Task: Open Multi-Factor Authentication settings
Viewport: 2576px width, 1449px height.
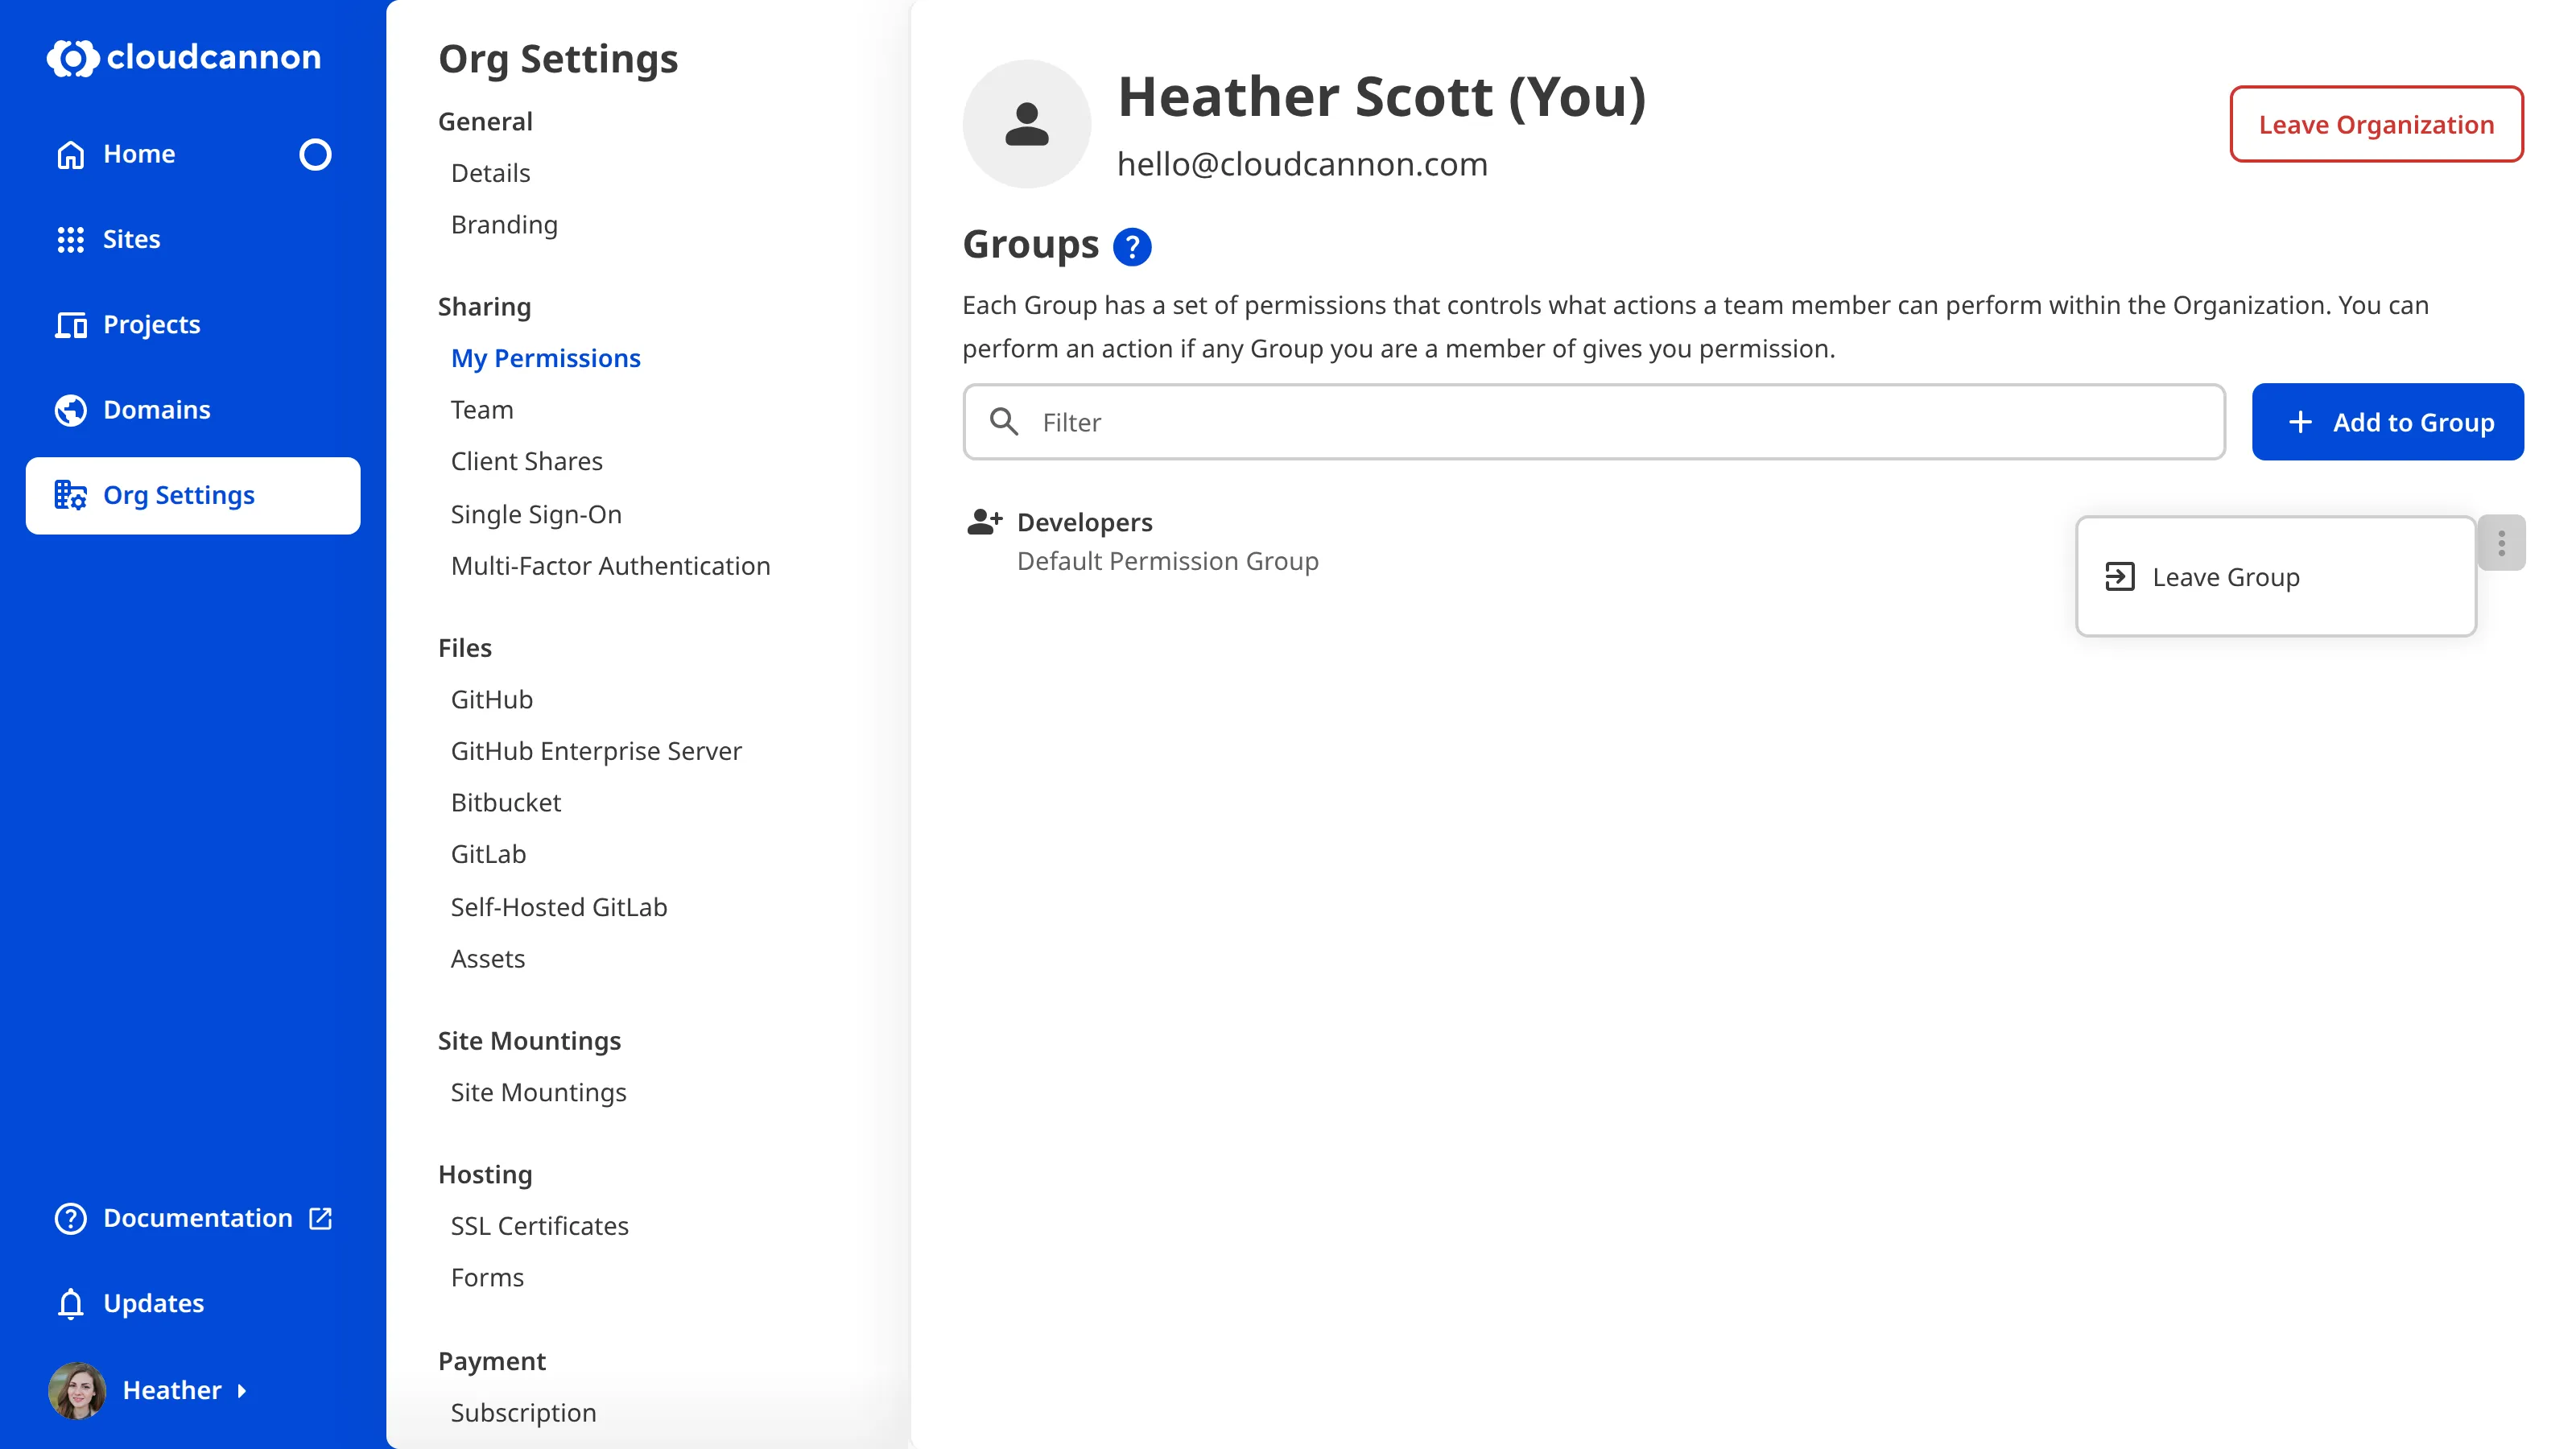Action: click(x=610, y=566)
